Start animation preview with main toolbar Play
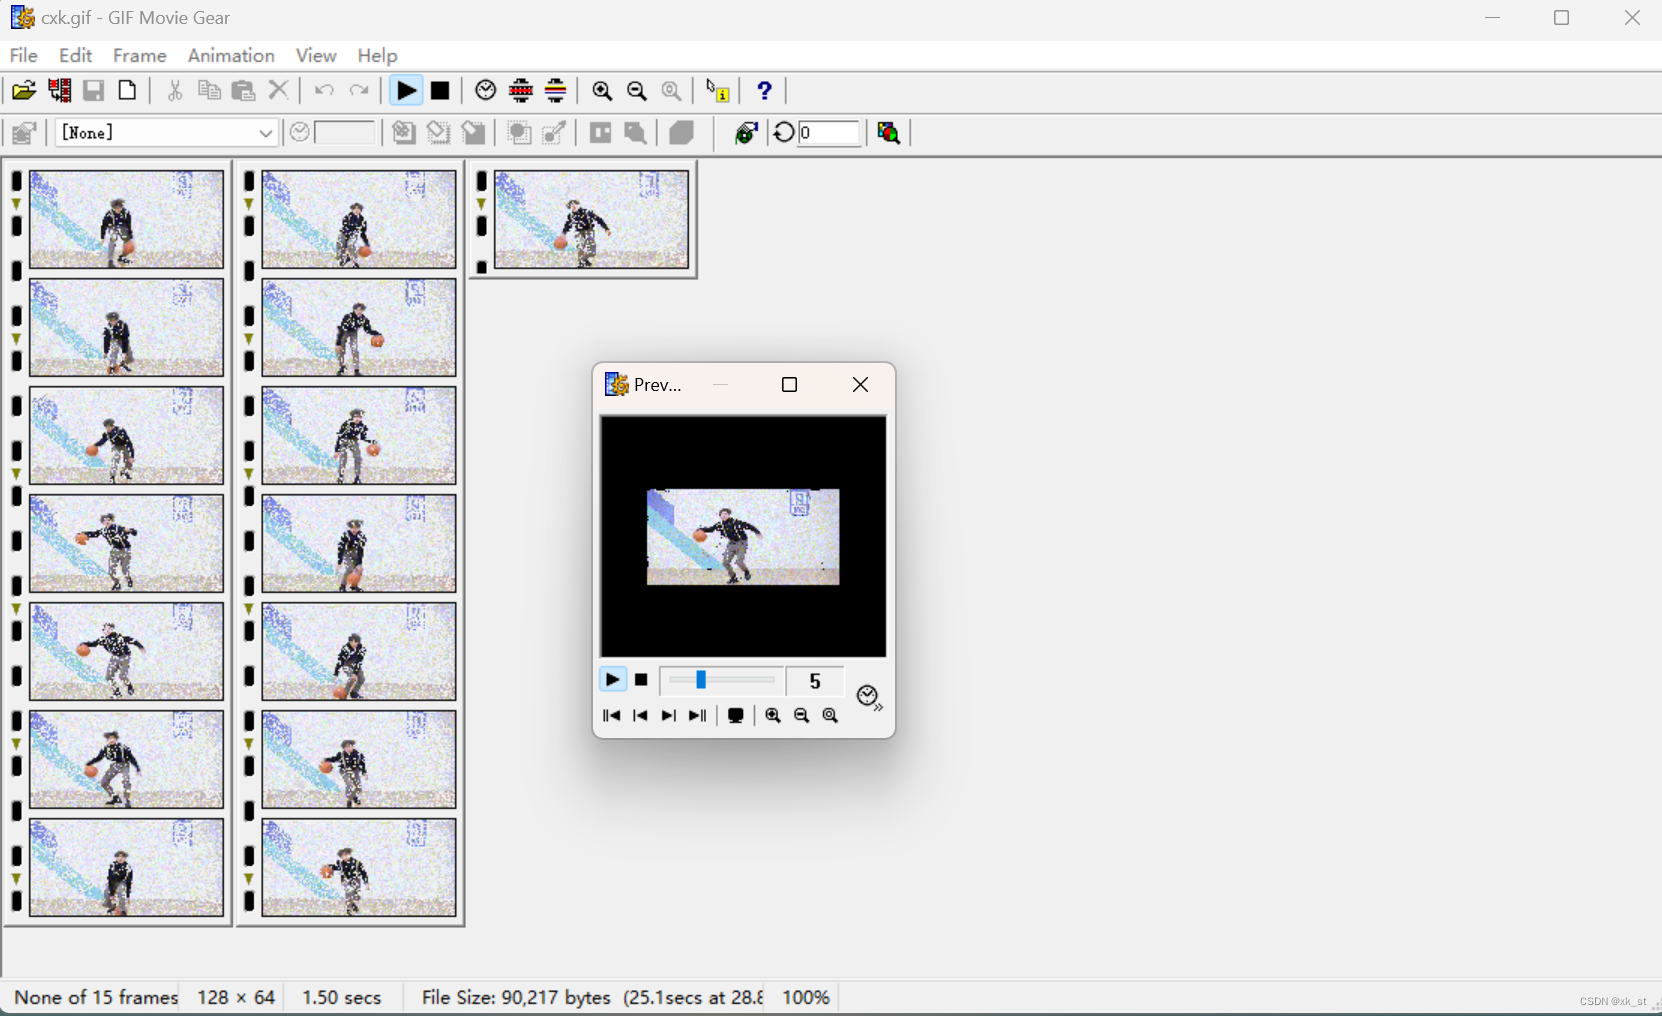The height and width of the screenshot is (1016, 1662). (x=406, y=91)
